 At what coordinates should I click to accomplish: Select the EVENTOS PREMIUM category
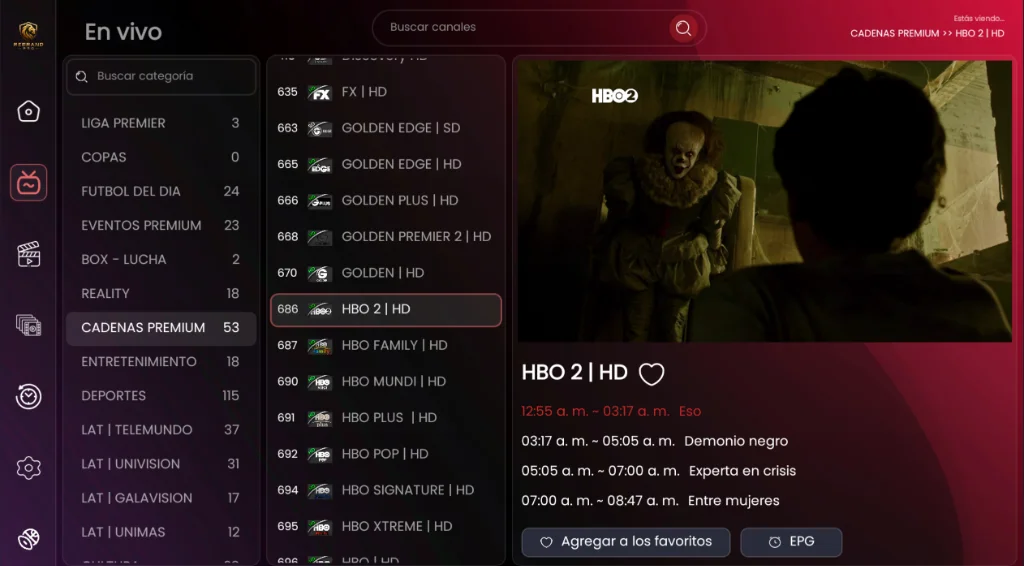[161, 225]
